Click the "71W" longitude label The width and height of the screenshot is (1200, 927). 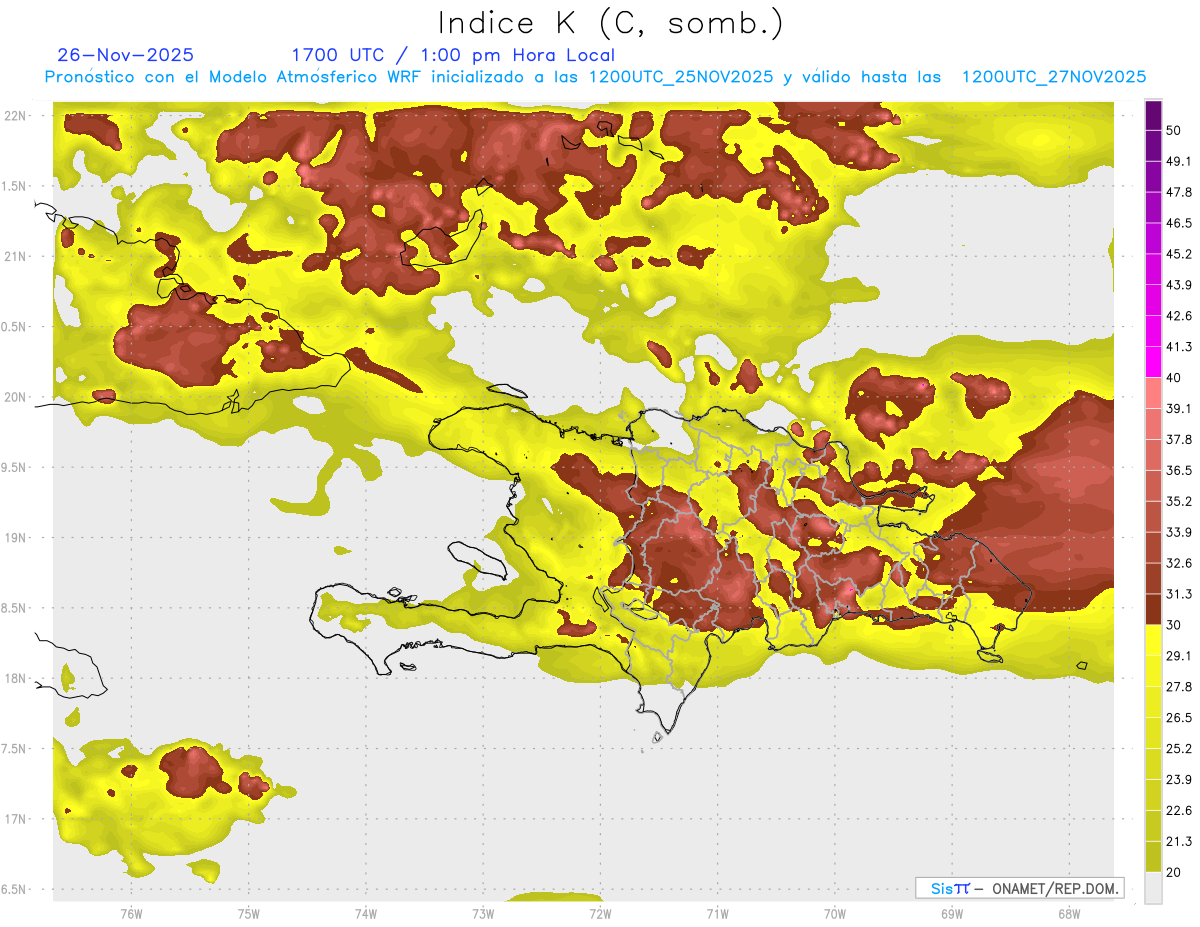717,914
